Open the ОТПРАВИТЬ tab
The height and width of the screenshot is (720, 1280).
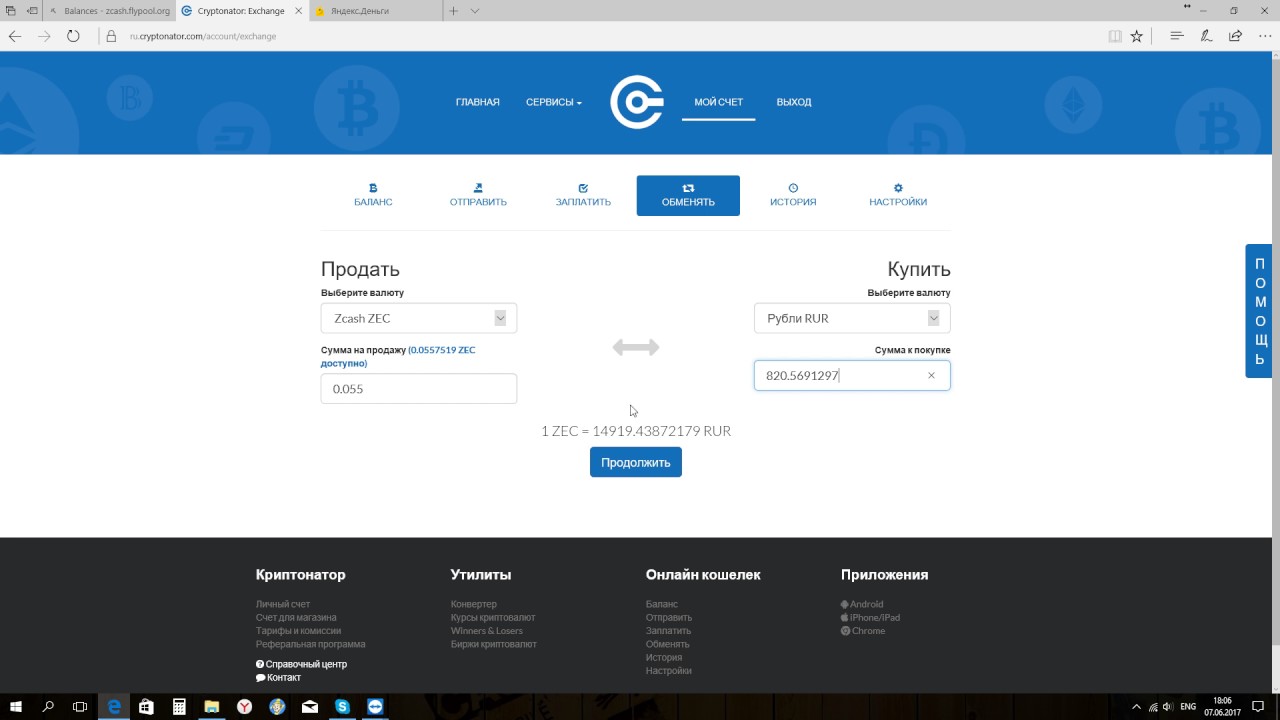click(478, 195)
